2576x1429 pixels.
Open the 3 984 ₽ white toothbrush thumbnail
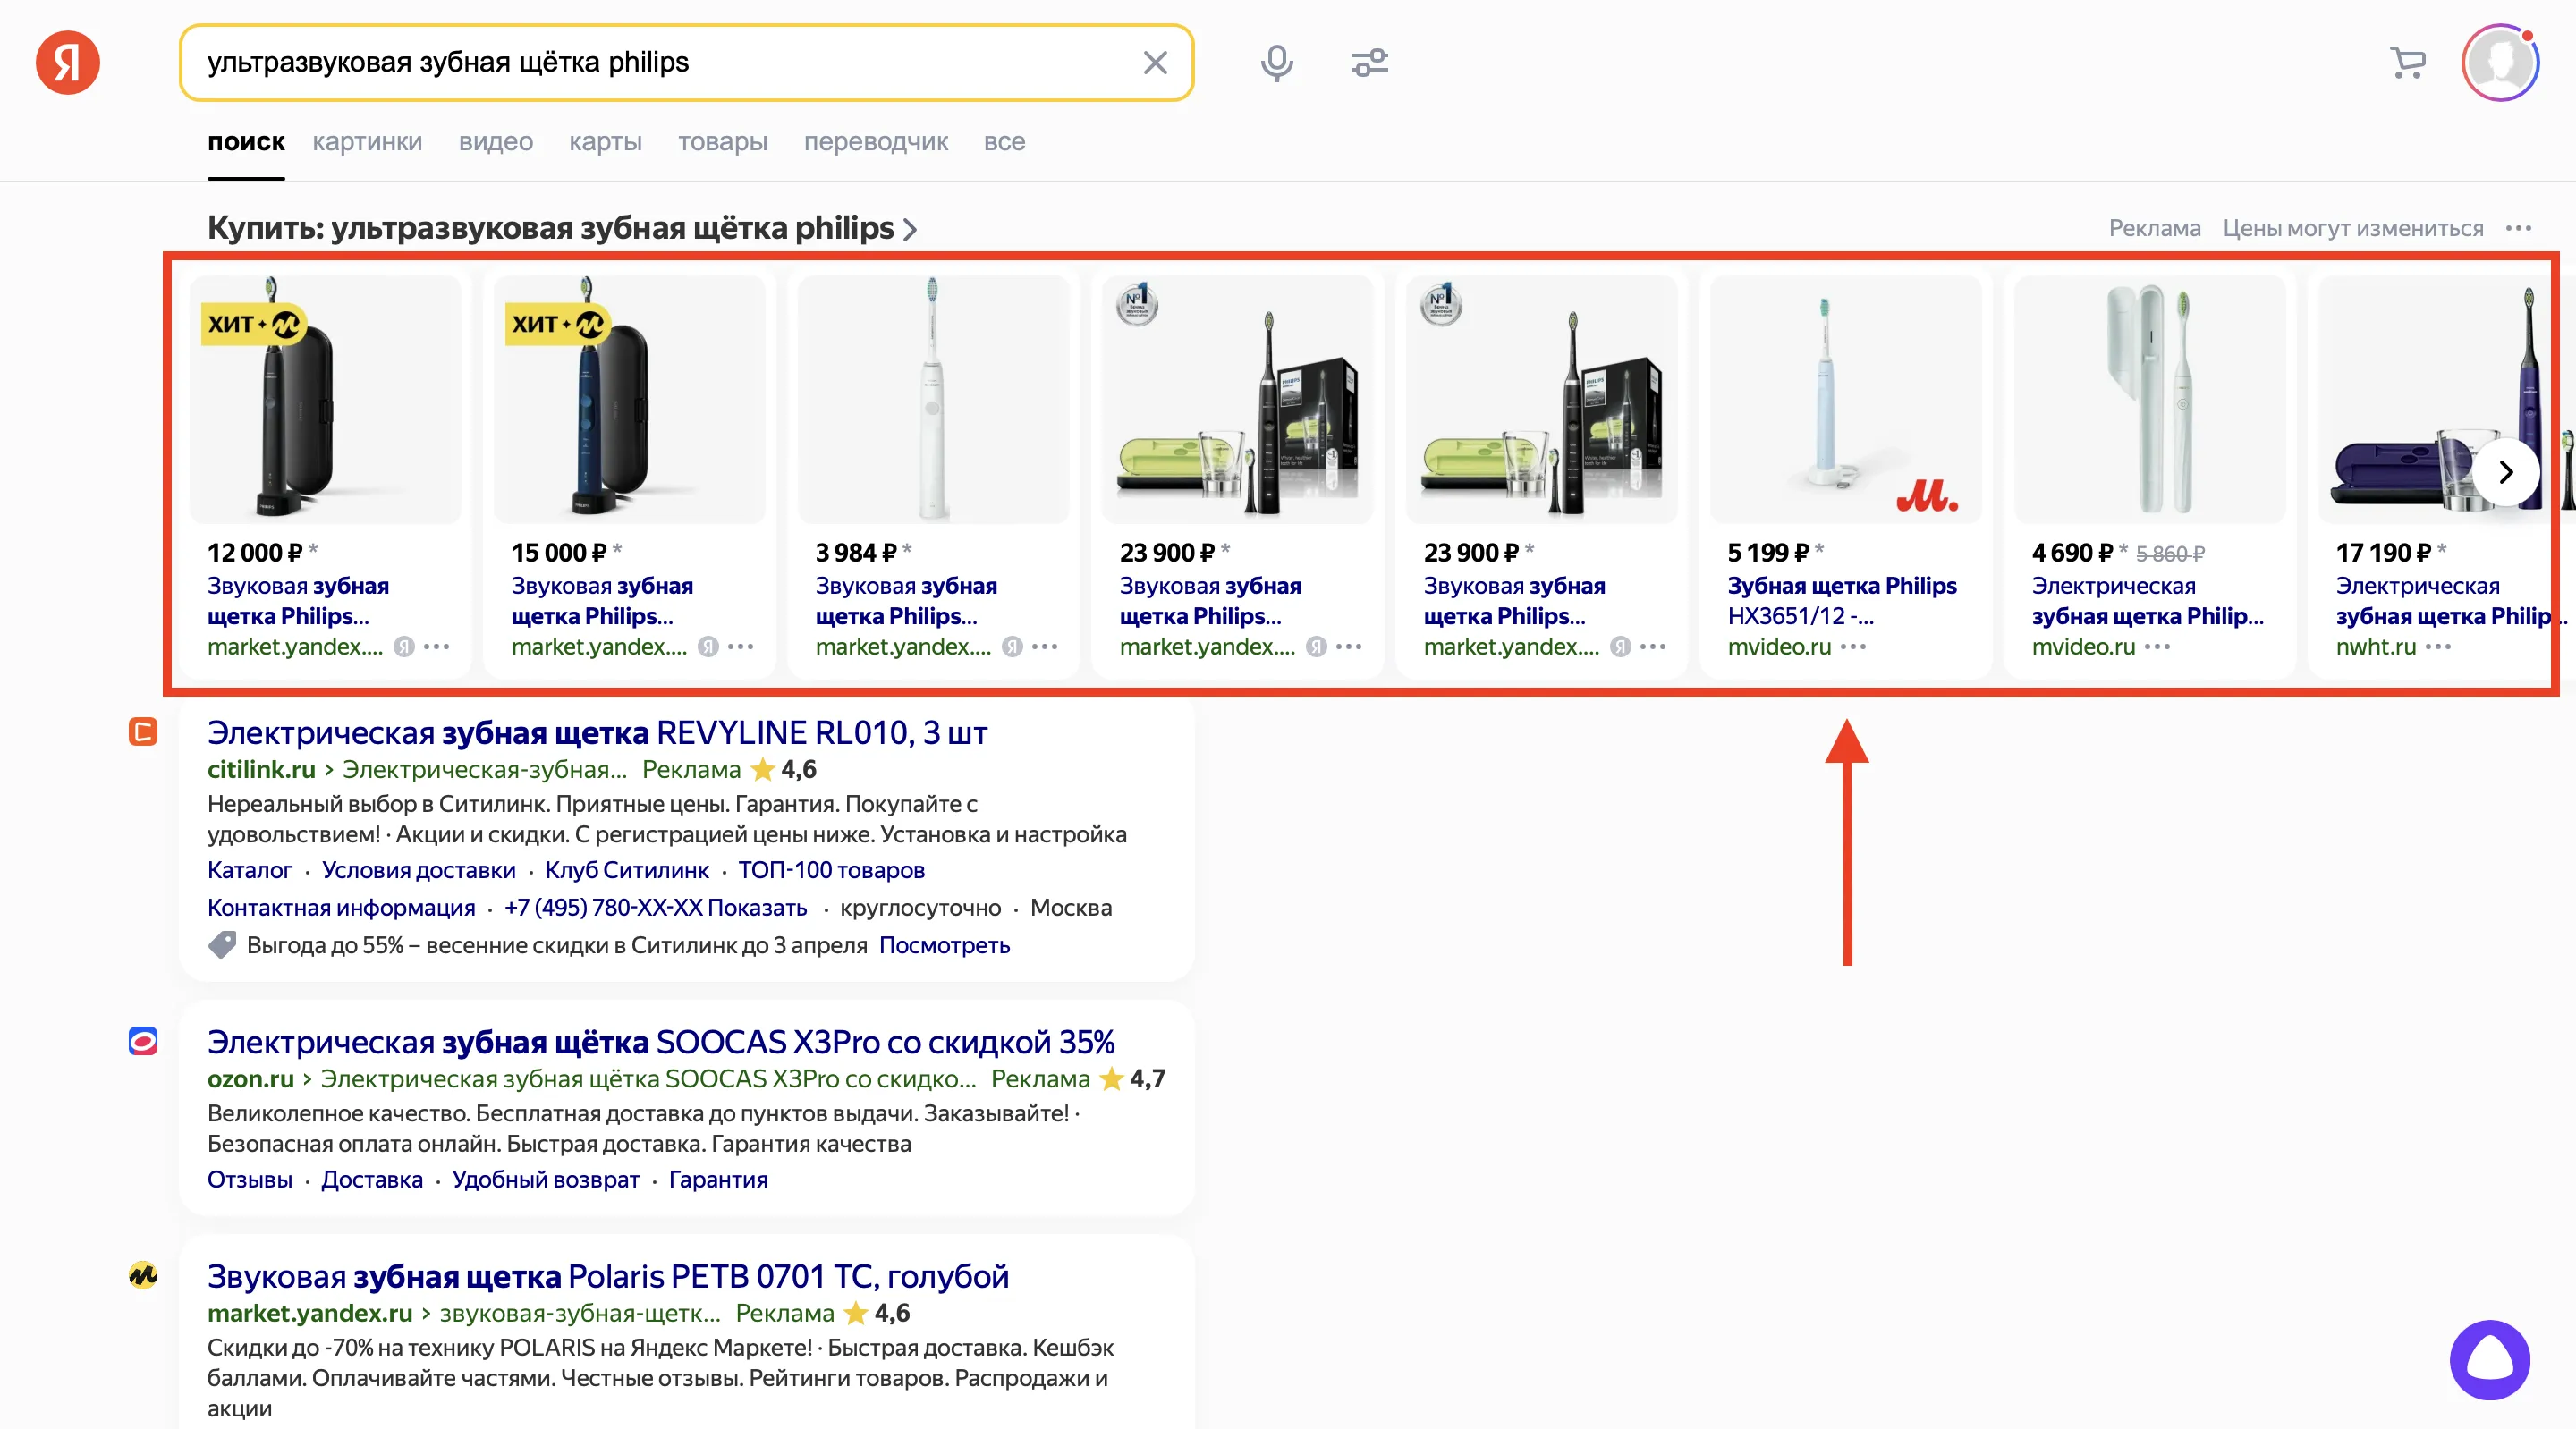[932, 400]
